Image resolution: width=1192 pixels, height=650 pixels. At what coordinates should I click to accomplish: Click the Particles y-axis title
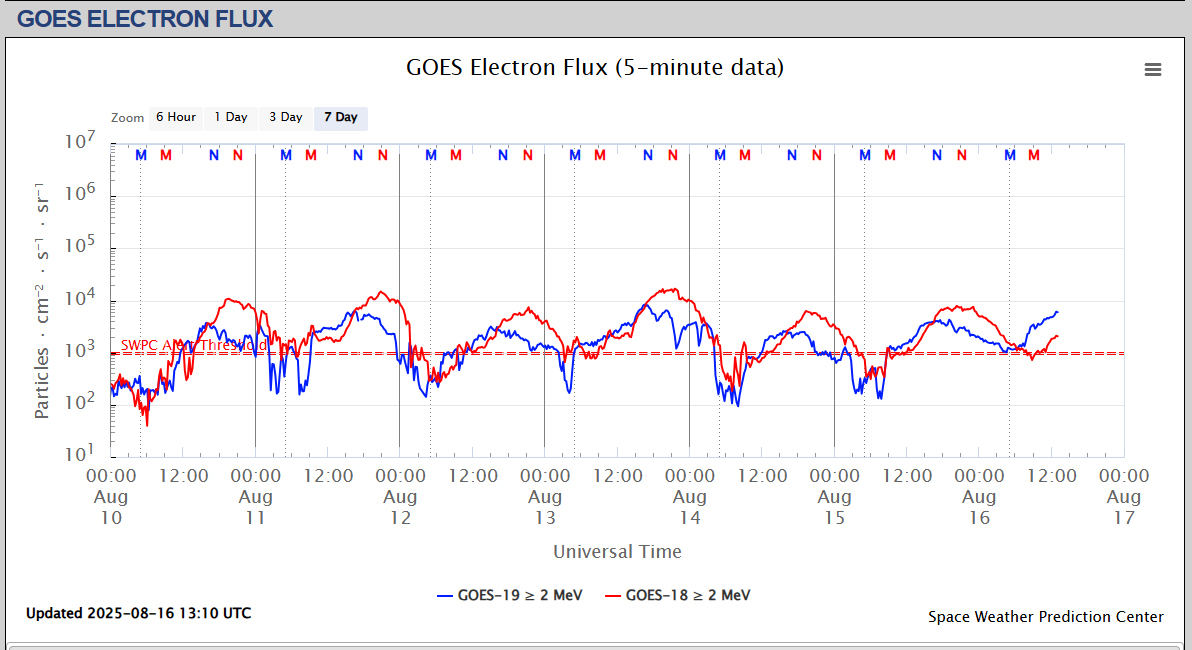(x=42, y=300)
